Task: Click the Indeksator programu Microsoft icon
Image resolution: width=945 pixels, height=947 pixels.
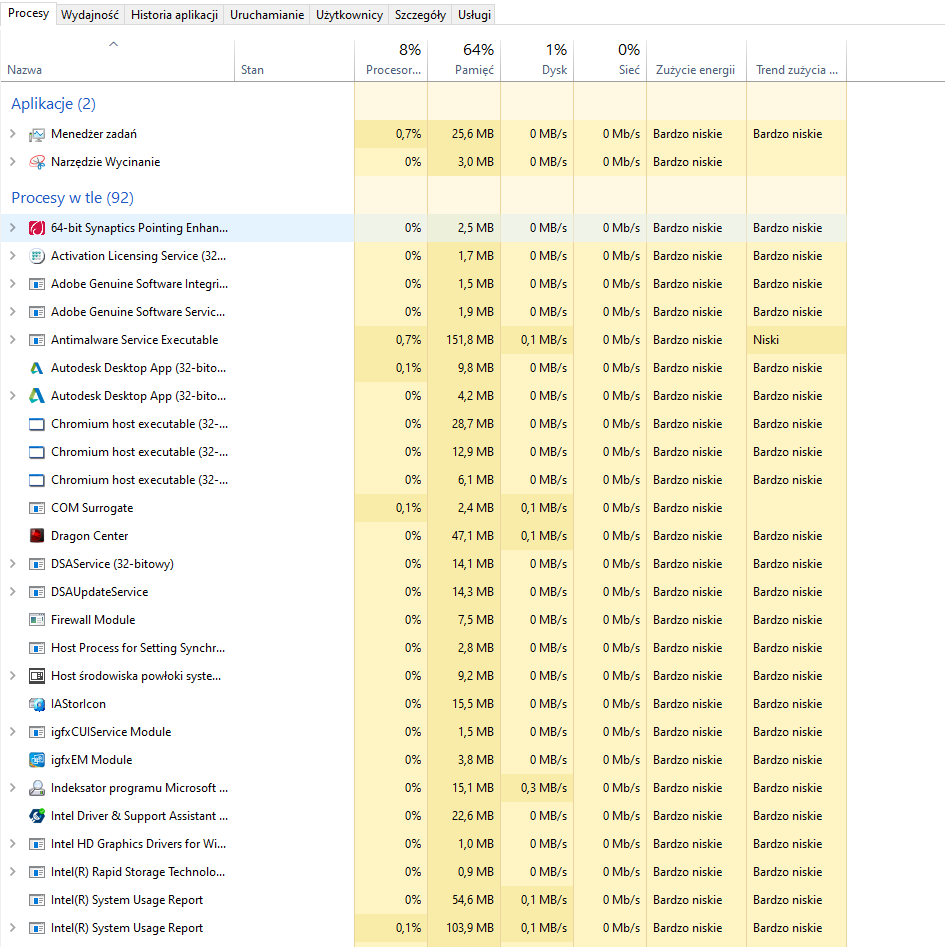Action: click(37, 788)
